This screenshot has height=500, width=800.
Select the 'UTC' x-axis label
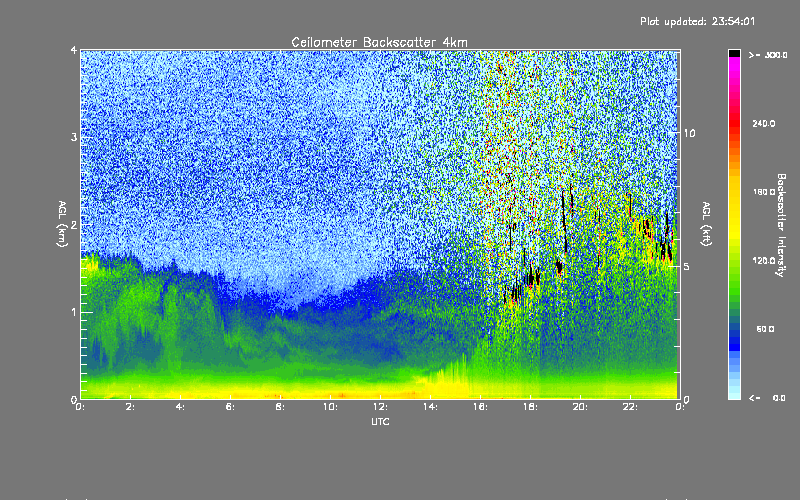tap(380, 421)
